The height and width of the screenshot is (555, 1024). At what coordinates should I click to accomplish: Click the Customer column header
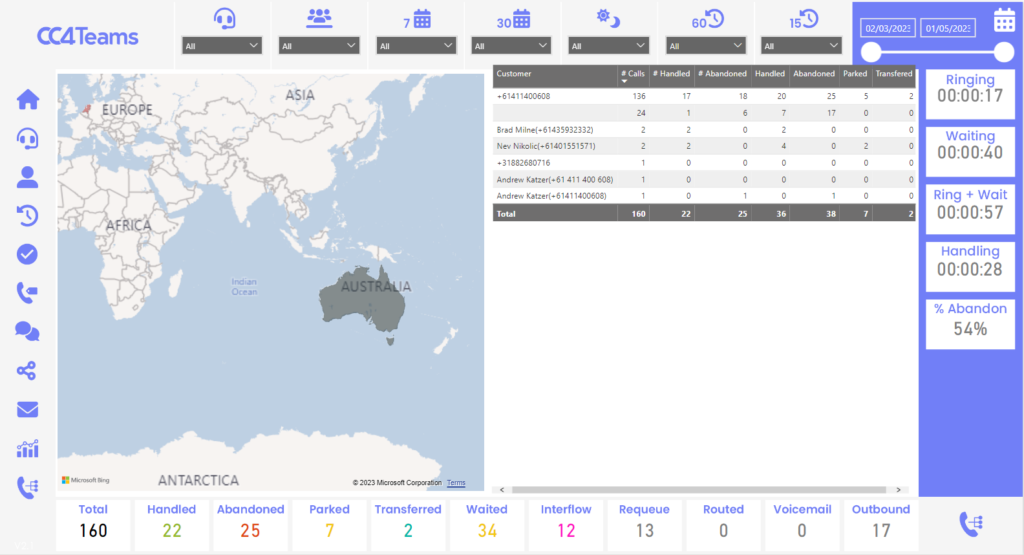pos(515,74)
